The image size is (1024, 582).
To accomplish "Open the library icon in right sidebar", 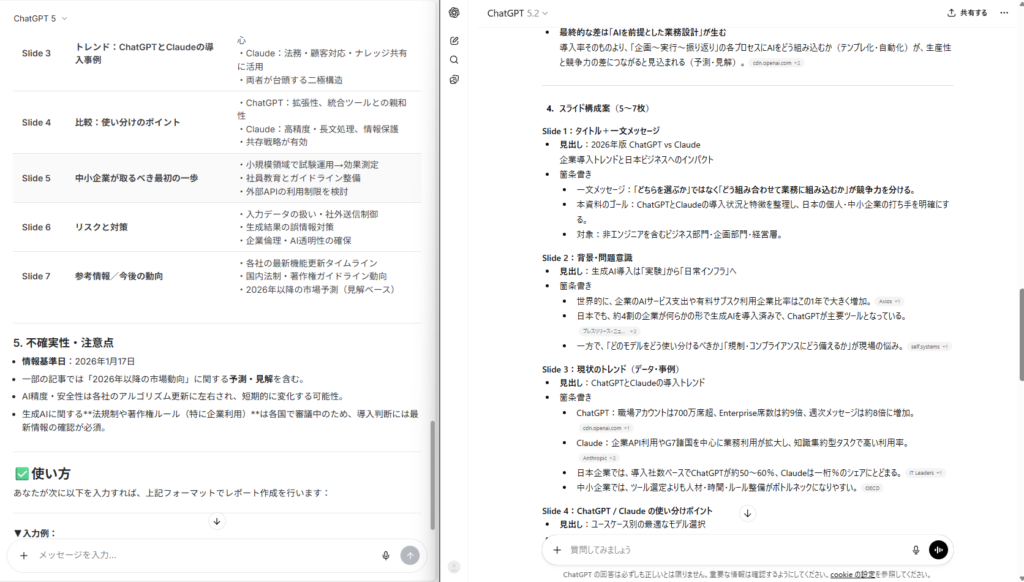I will point(455,79).
